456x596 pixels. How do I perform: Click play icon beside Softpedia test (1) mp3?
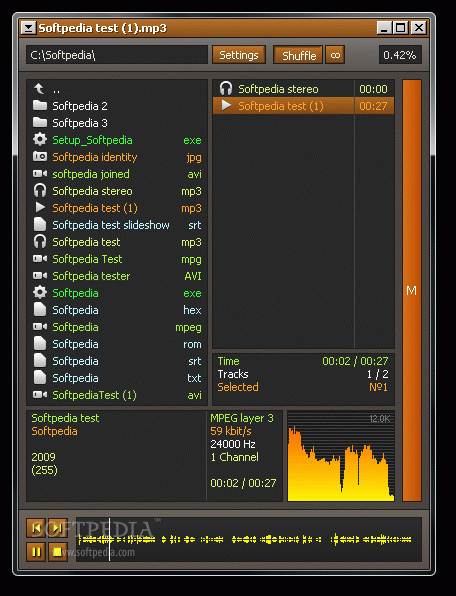(40, 208)
